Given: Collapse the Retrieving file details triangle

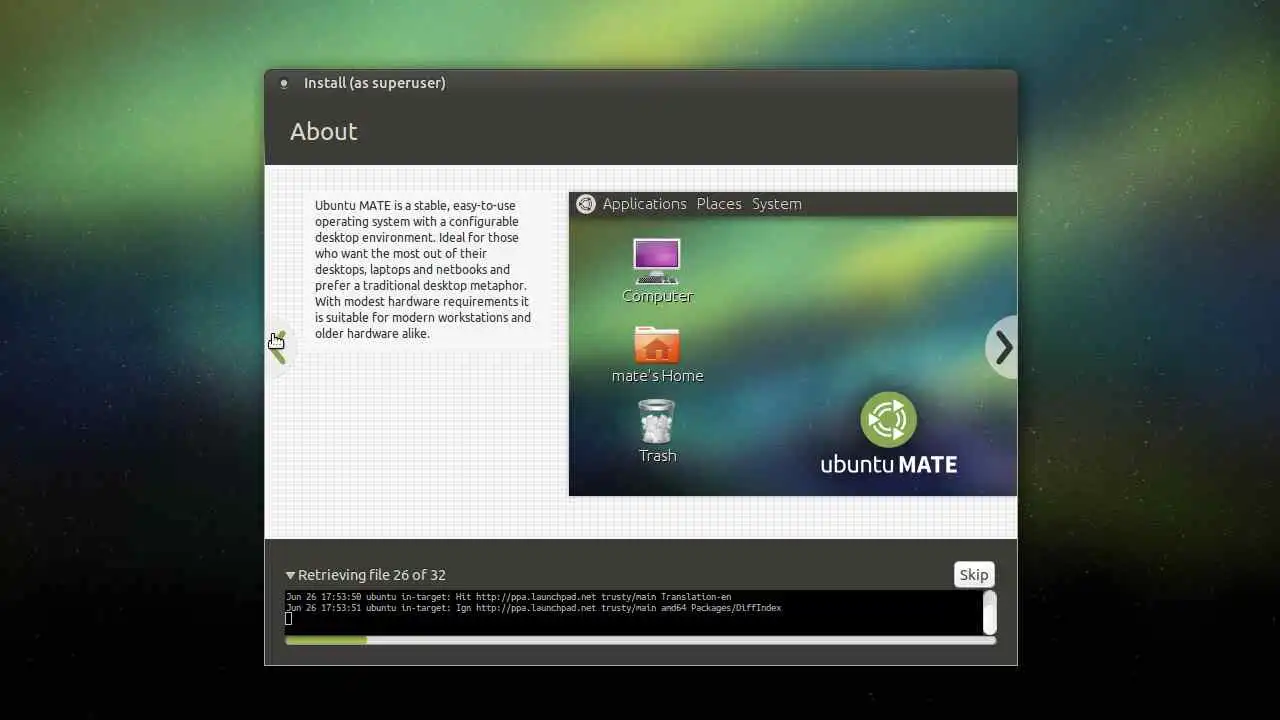Looking at the screenshot, I should (290, 575).
